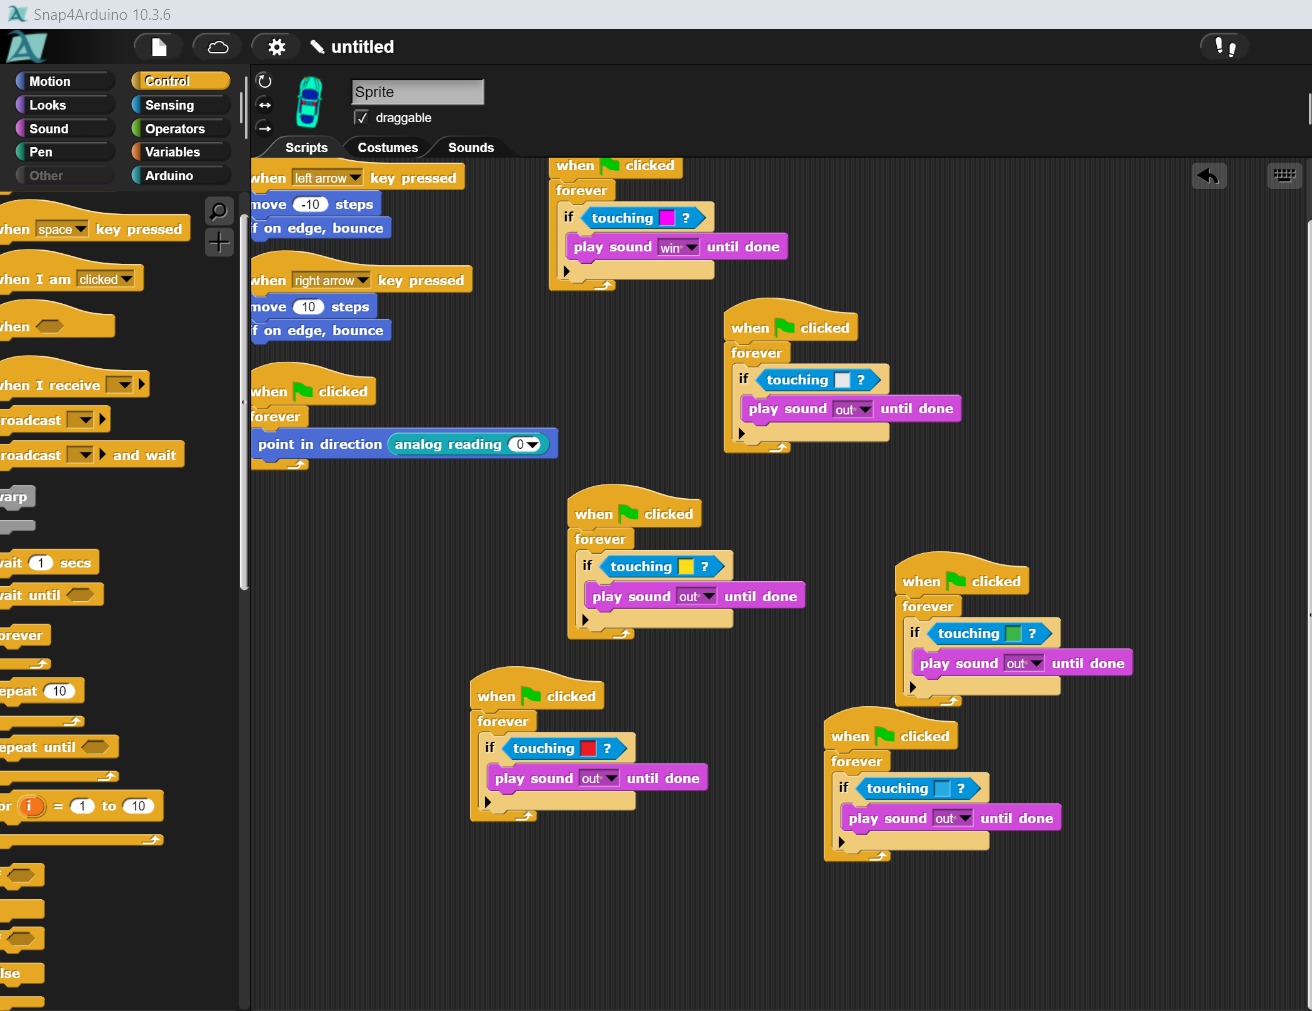Expand the when I receive block arrow
This screenshot has width=1312, height=1011.
coord(142,384)
